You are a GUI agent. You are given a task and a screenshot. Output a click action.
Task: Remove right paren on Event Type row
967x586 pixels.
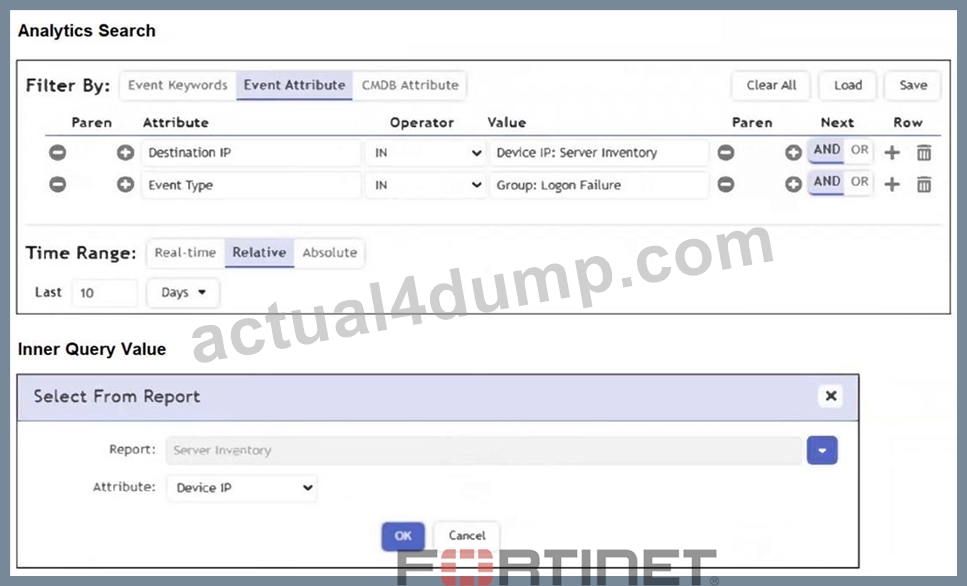pyautogui.click(x=726, y=184)
